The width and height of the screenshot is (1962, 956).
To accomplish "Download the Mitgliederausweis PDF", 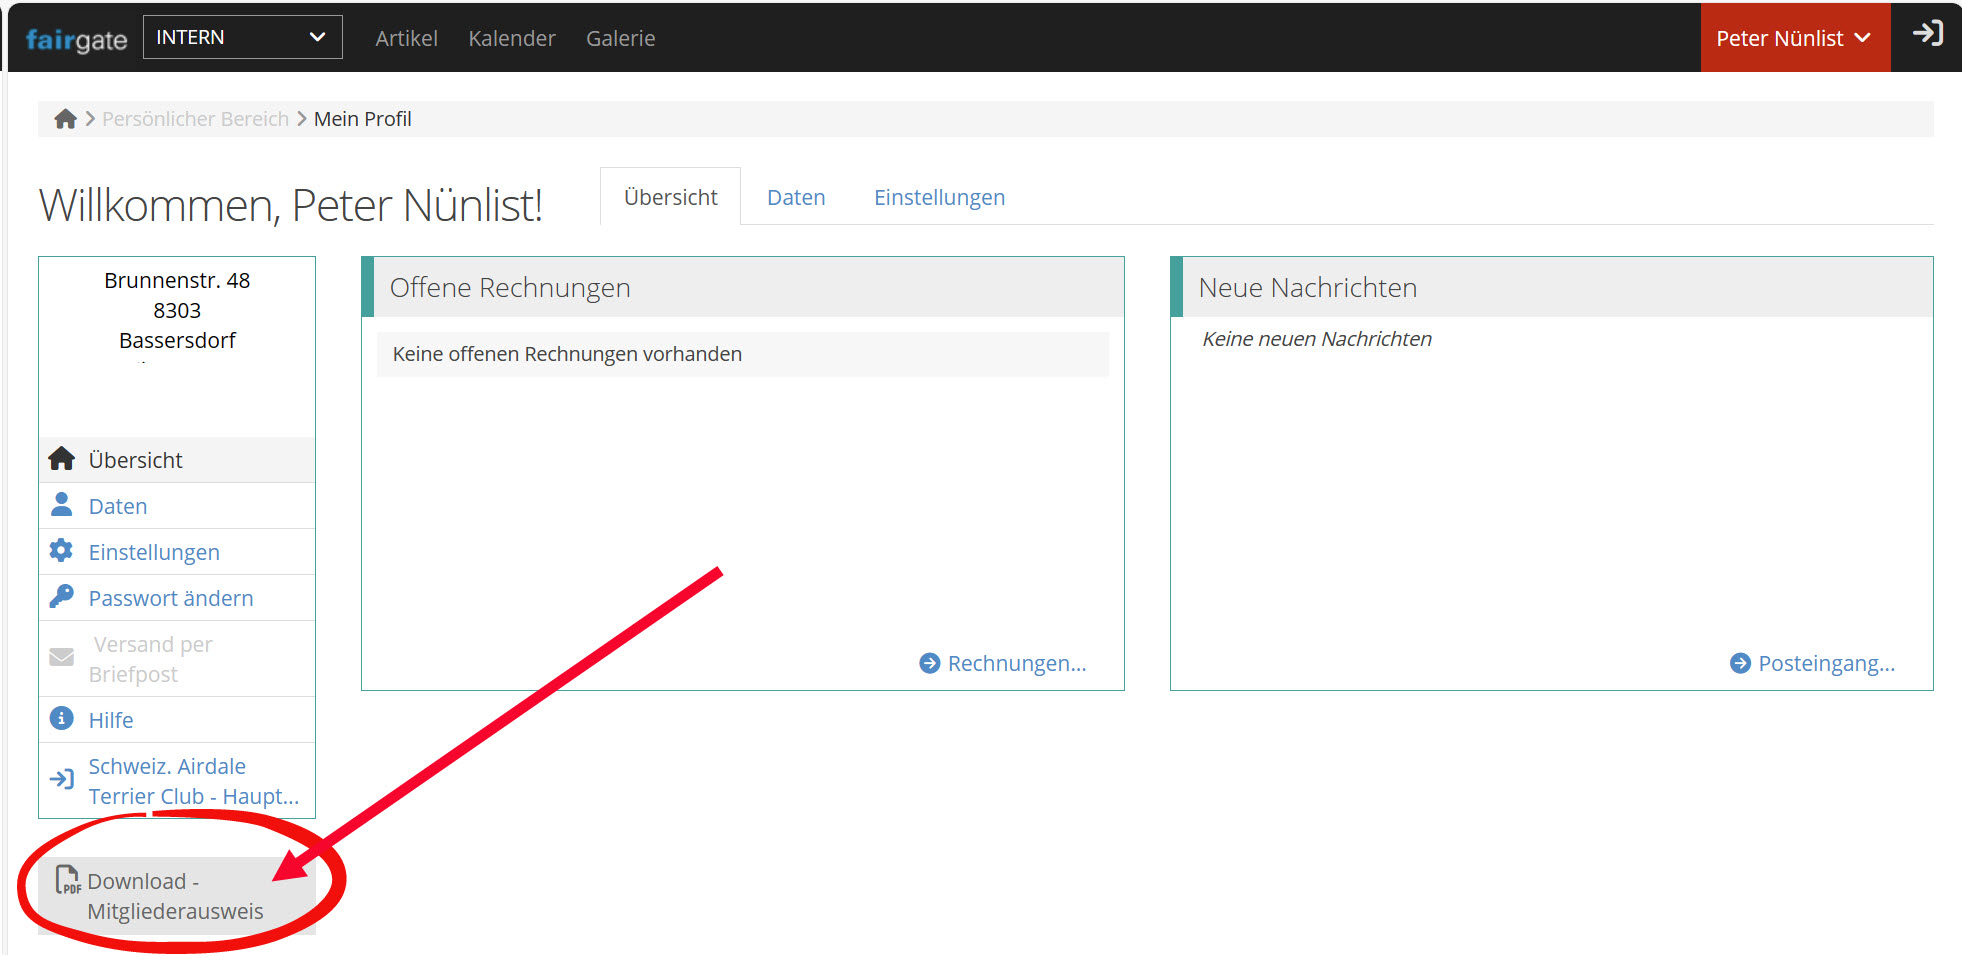I will click(x=177, y=896).
